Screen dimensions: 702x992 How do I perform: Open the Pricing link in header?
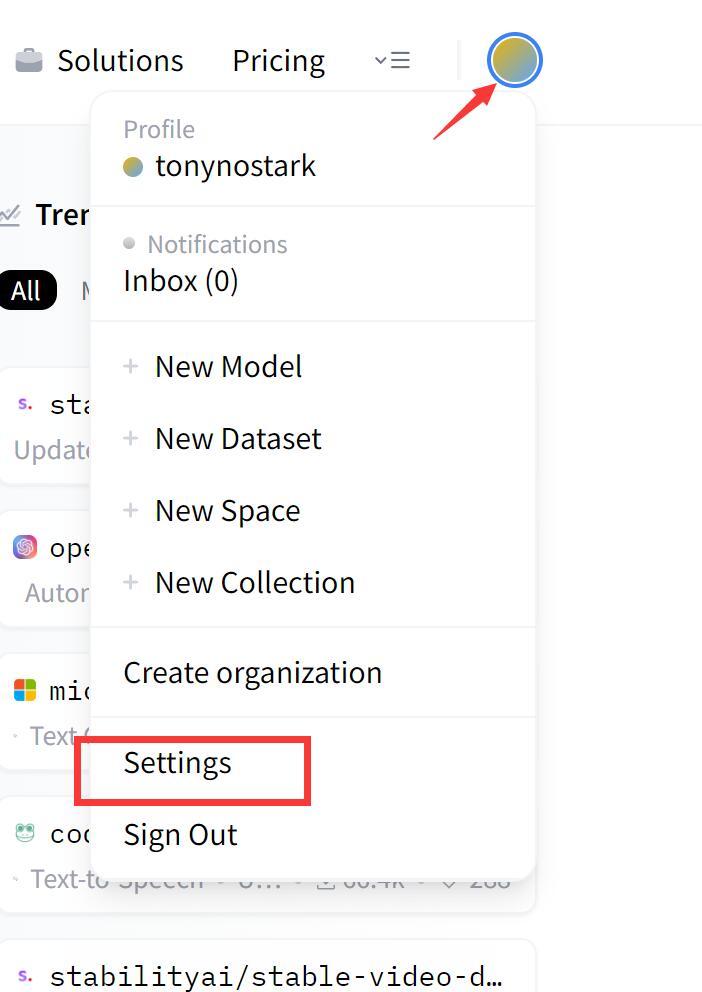(x=279, y=61)
